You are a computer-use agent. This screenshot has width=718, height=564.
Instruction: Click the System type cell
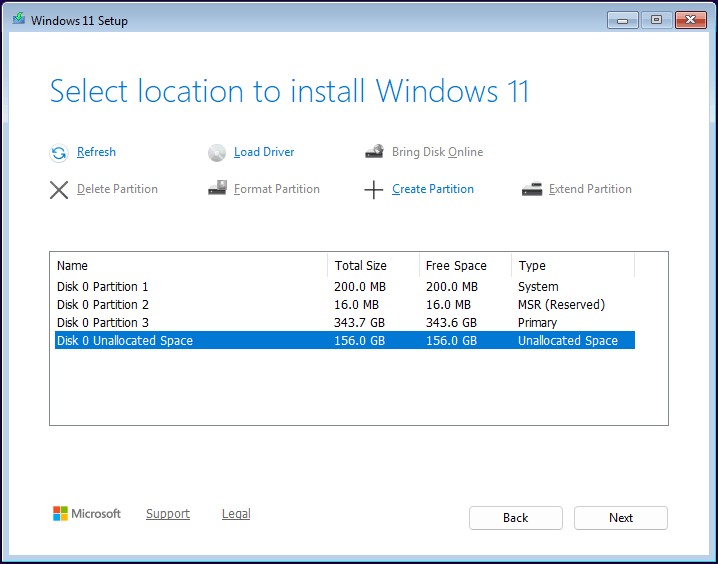point(538,287)
